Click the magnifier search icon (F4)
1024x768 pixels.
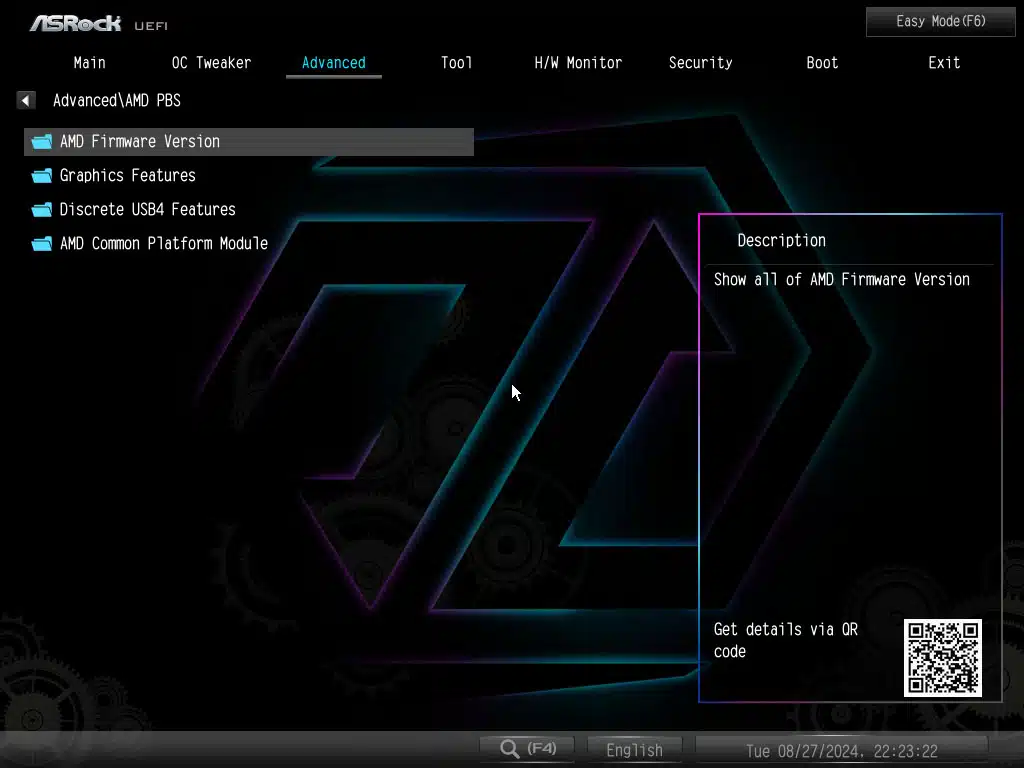pos(511,748)
